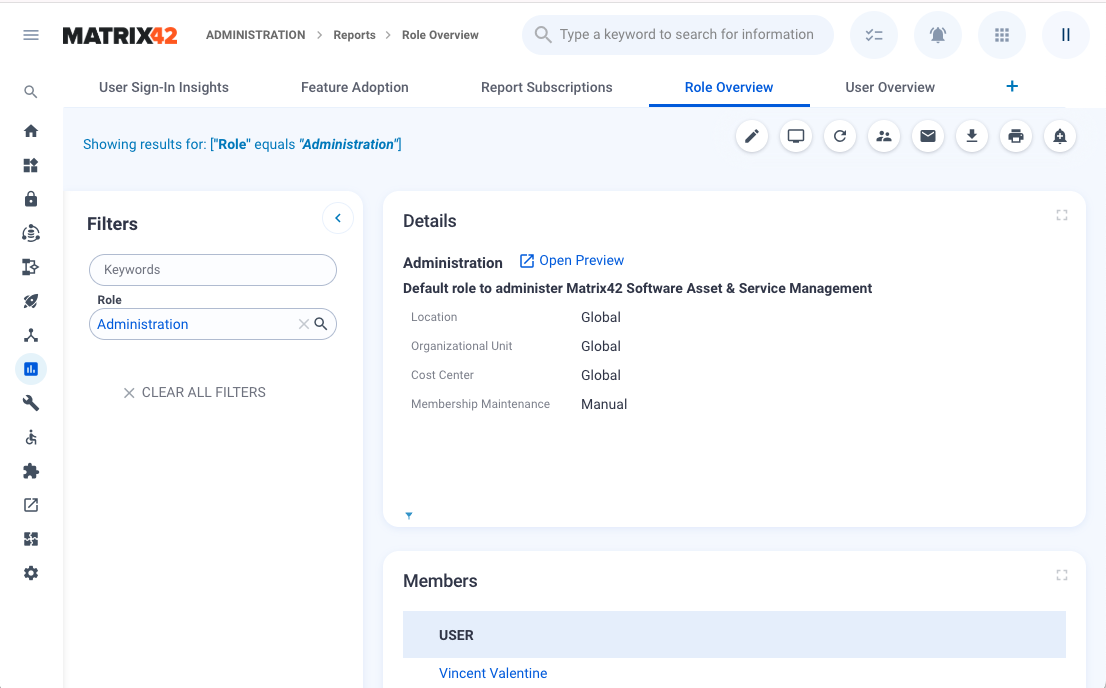The height and width of the screenshot is (688, 1106).
Task: Clear the Administration role filter value
Action: point(304,324)
